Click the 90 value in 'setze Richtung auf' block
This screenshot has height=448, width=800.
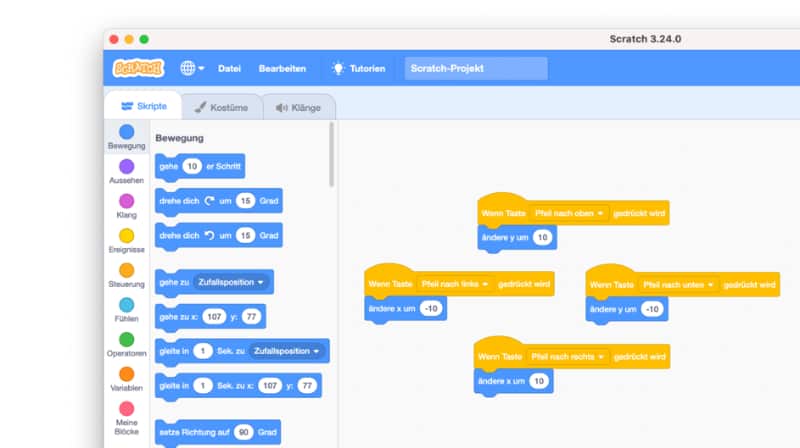(244, 432)
